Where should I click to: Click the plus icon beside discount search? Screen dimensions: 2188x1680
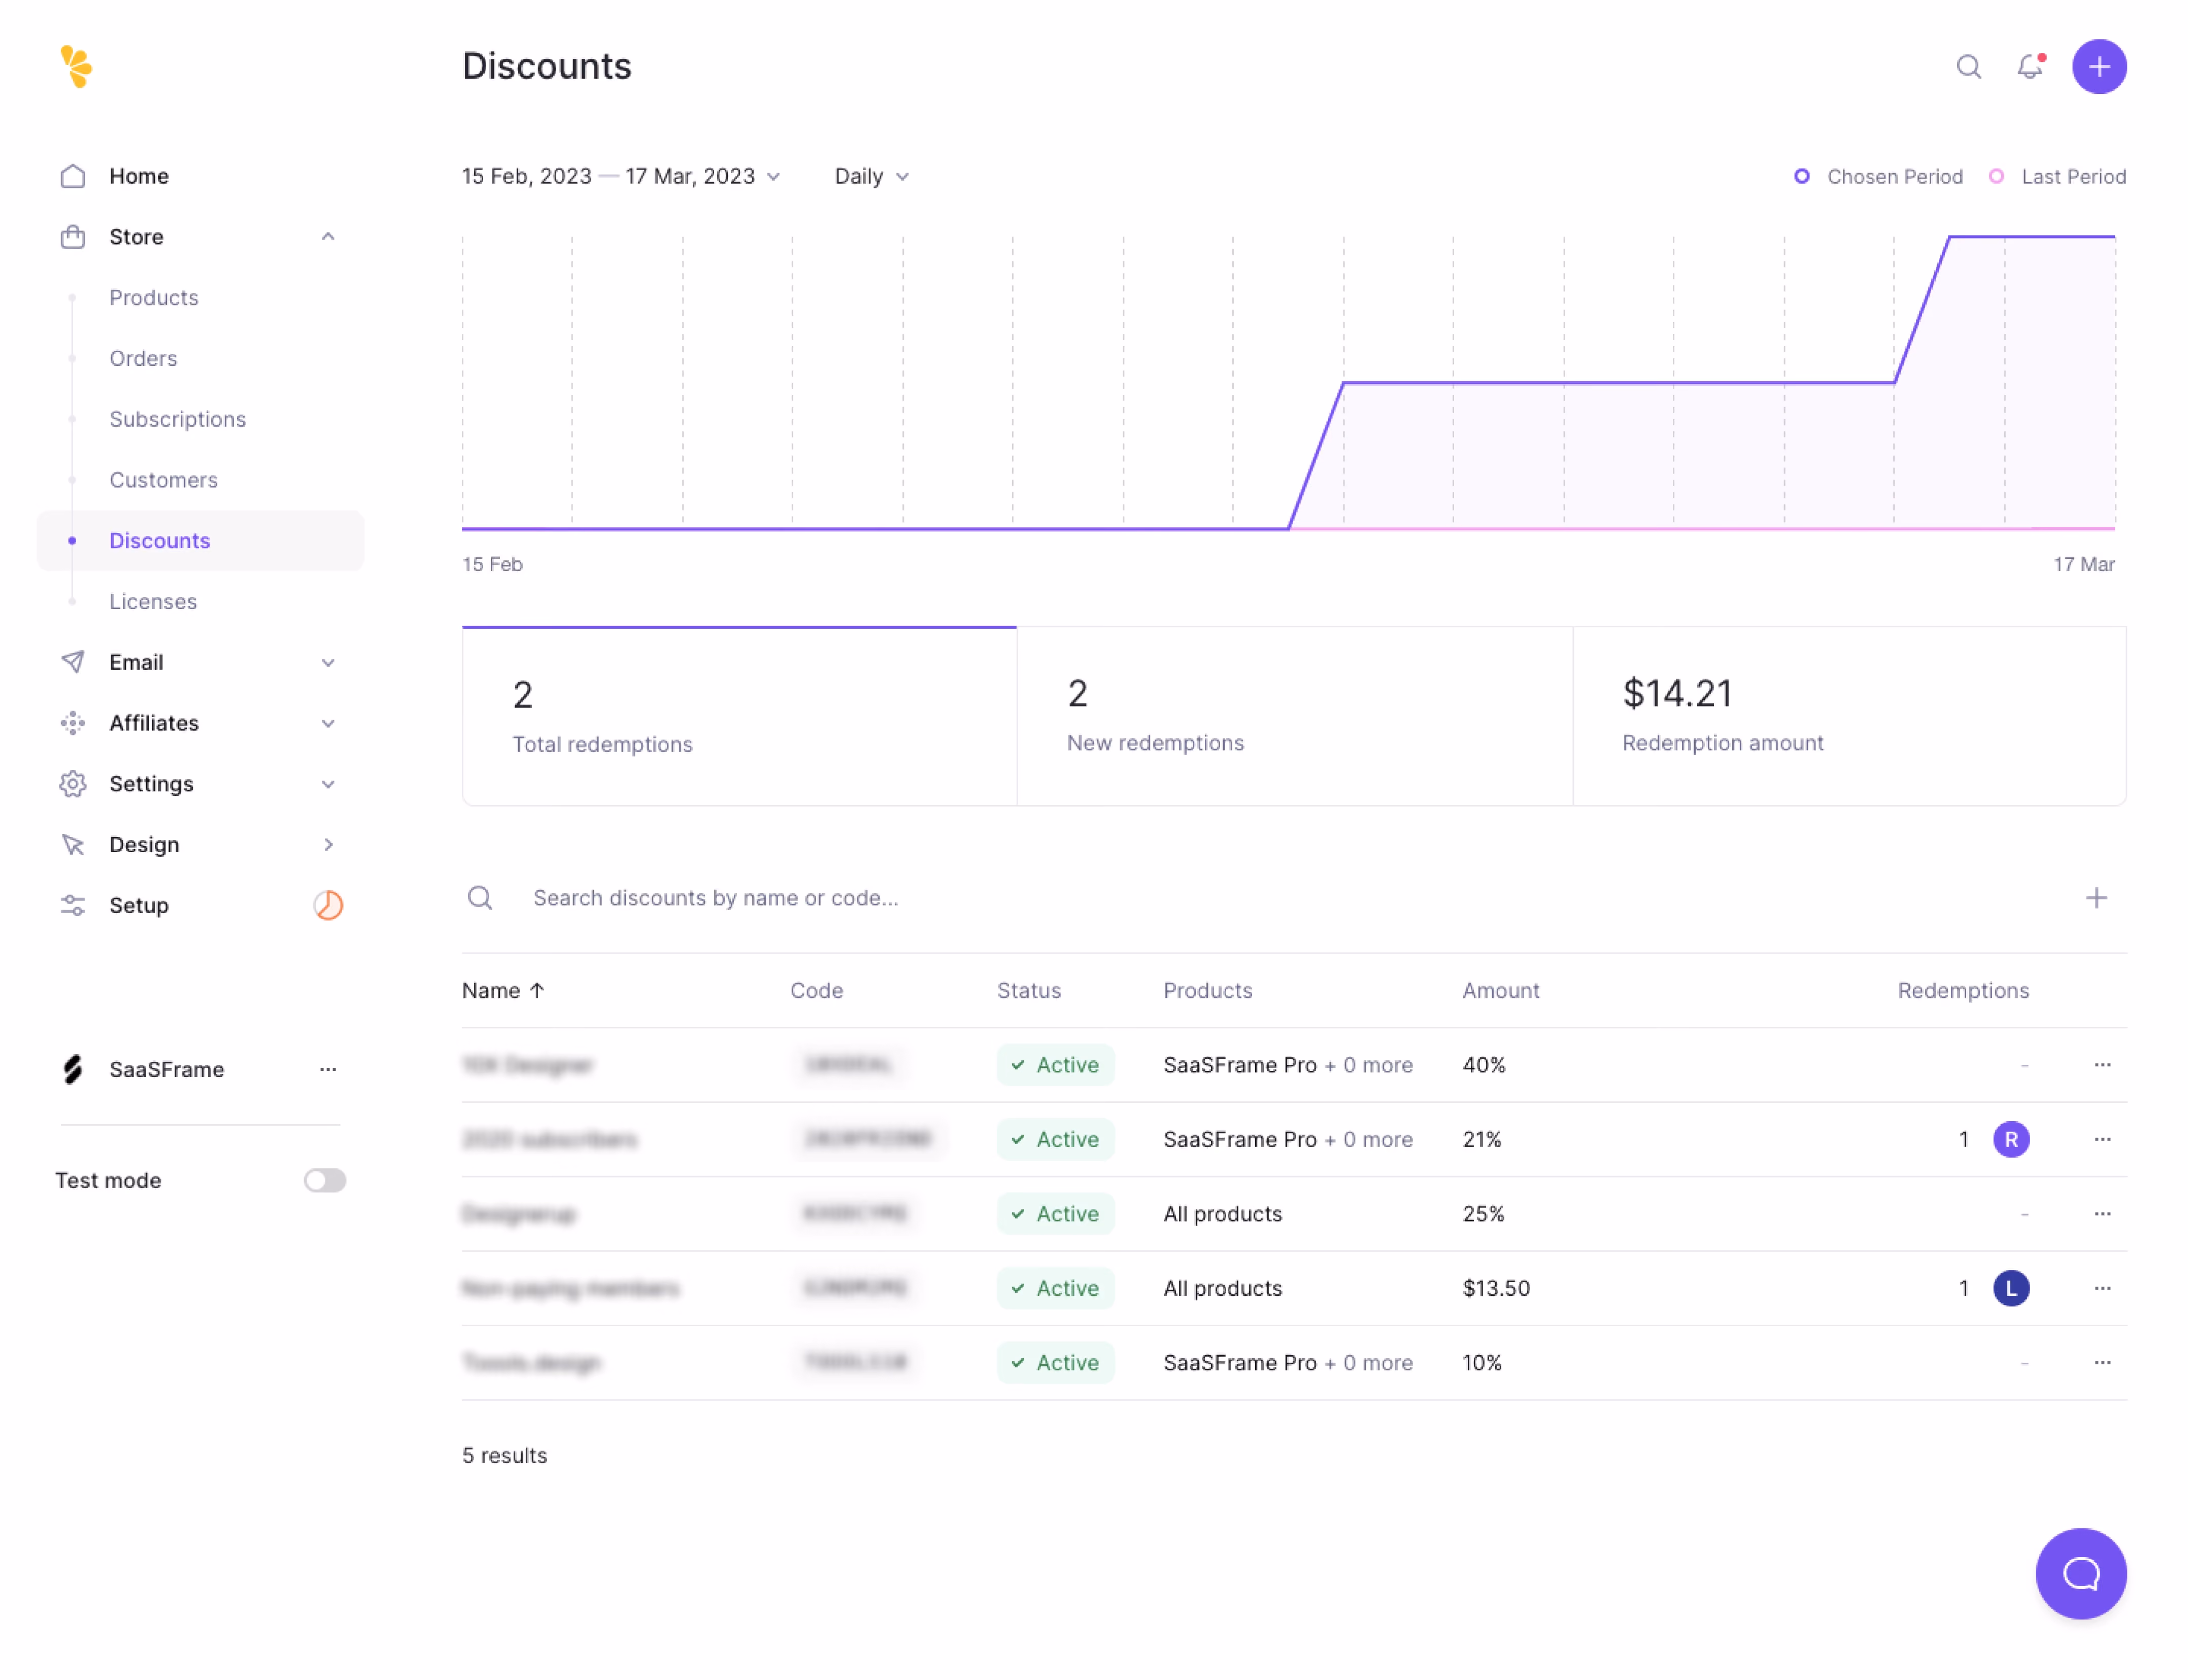pos(2096,898)
